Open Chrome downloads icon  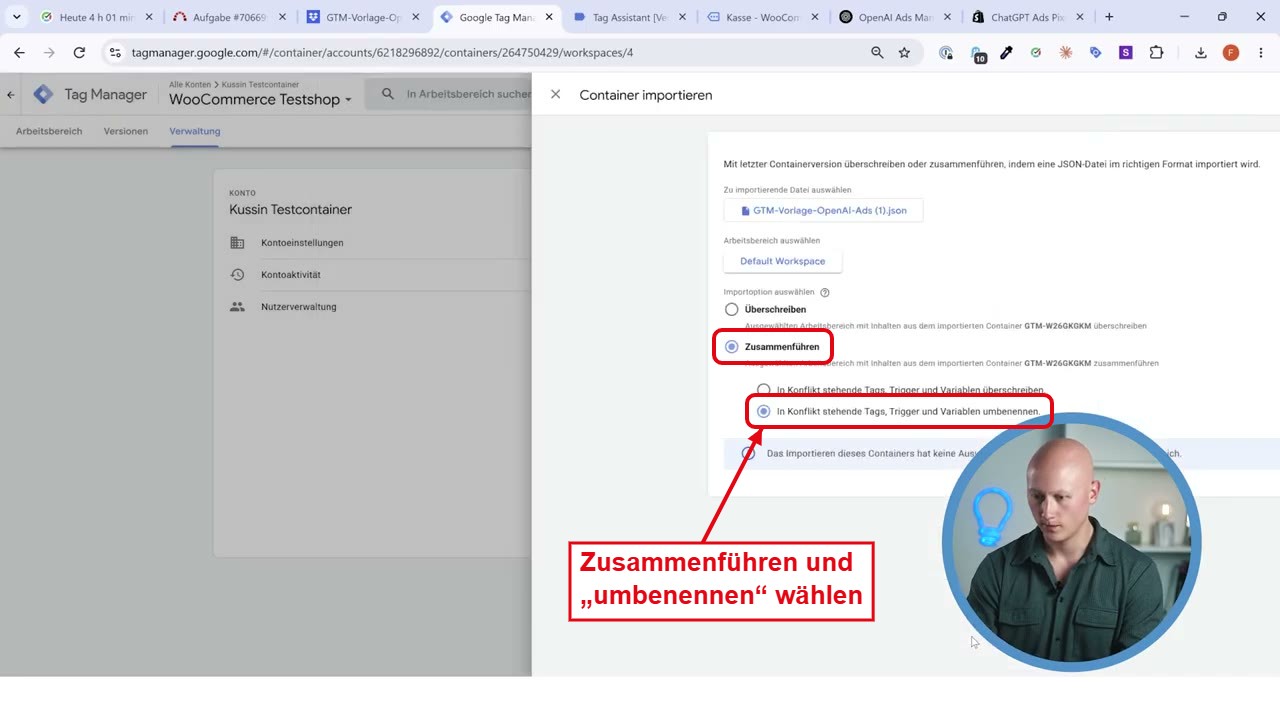coord(1200,53)
